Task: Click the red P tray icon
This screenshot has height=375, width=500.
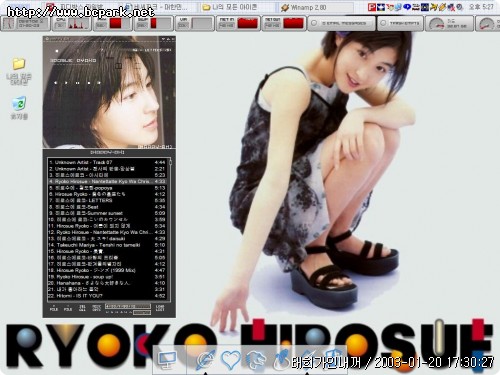Action: pos(372,7)
